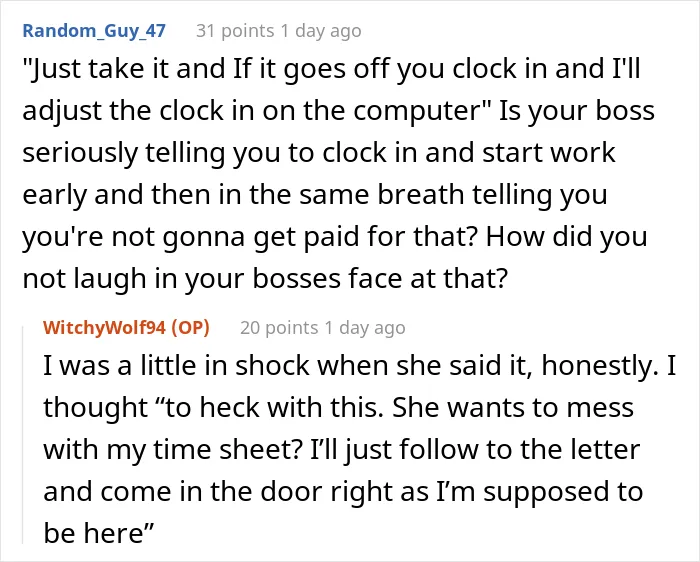
Task: Open timestamp of Random_Guy_47's comment
Action: point(321,31)
